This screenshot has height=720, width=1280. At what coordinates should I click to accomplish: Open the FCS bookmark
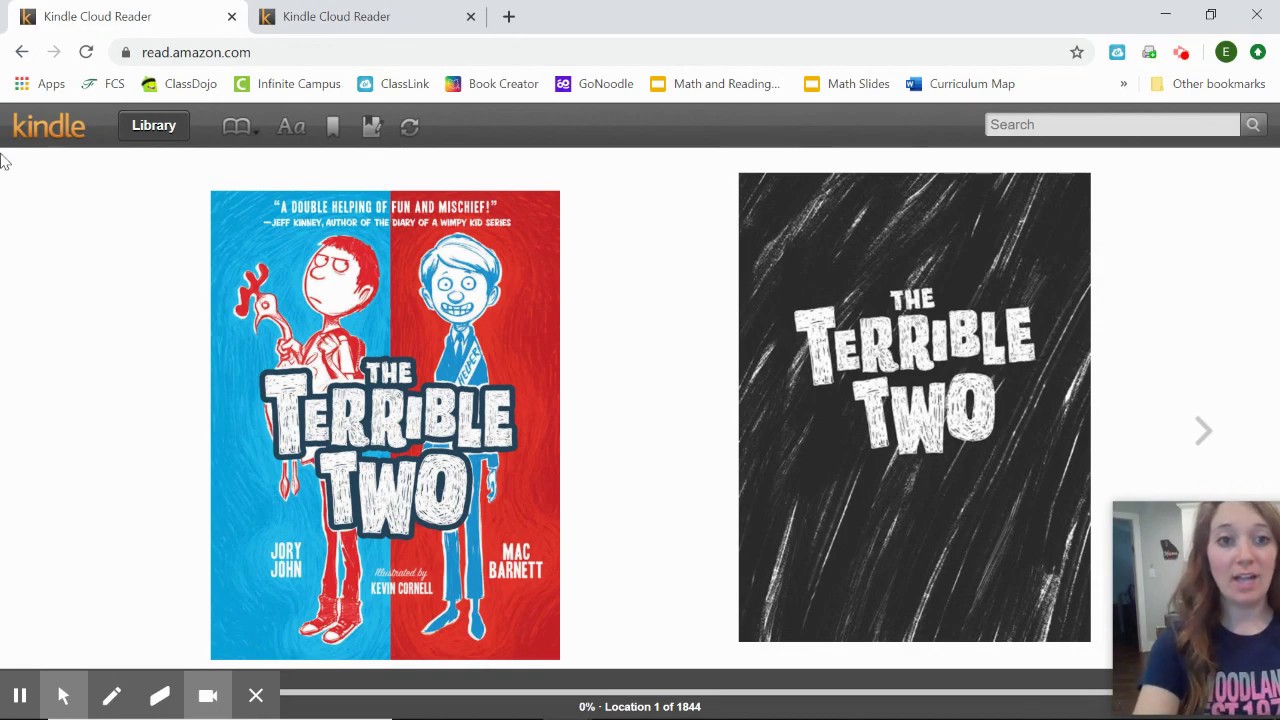pyautogui.click(x=104, y=84)
